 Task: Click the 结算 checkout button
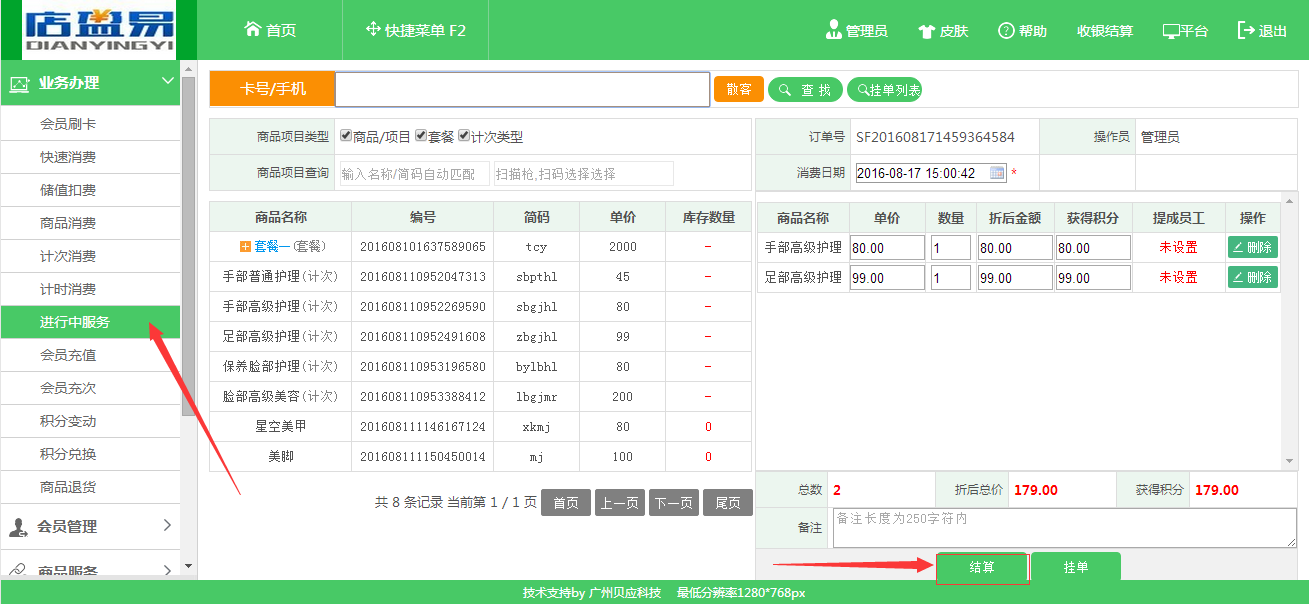(x=982, y=567)
